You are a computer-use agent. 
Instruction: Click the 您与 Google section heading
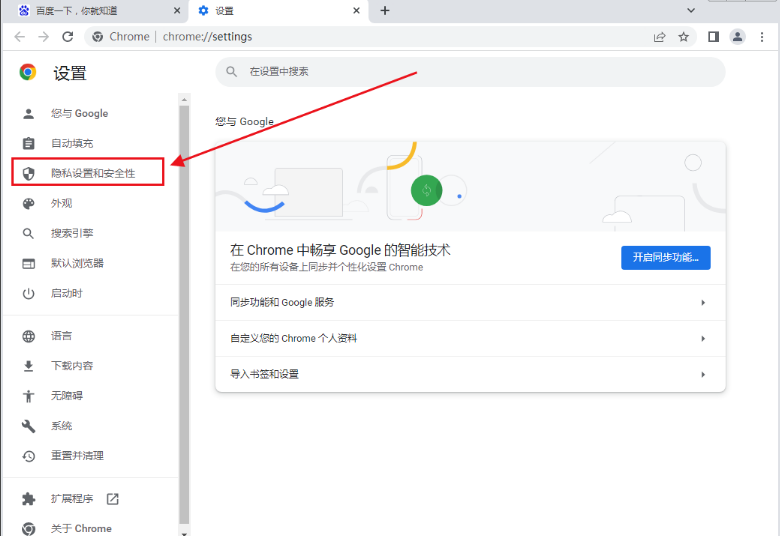(x=244, y=121)
